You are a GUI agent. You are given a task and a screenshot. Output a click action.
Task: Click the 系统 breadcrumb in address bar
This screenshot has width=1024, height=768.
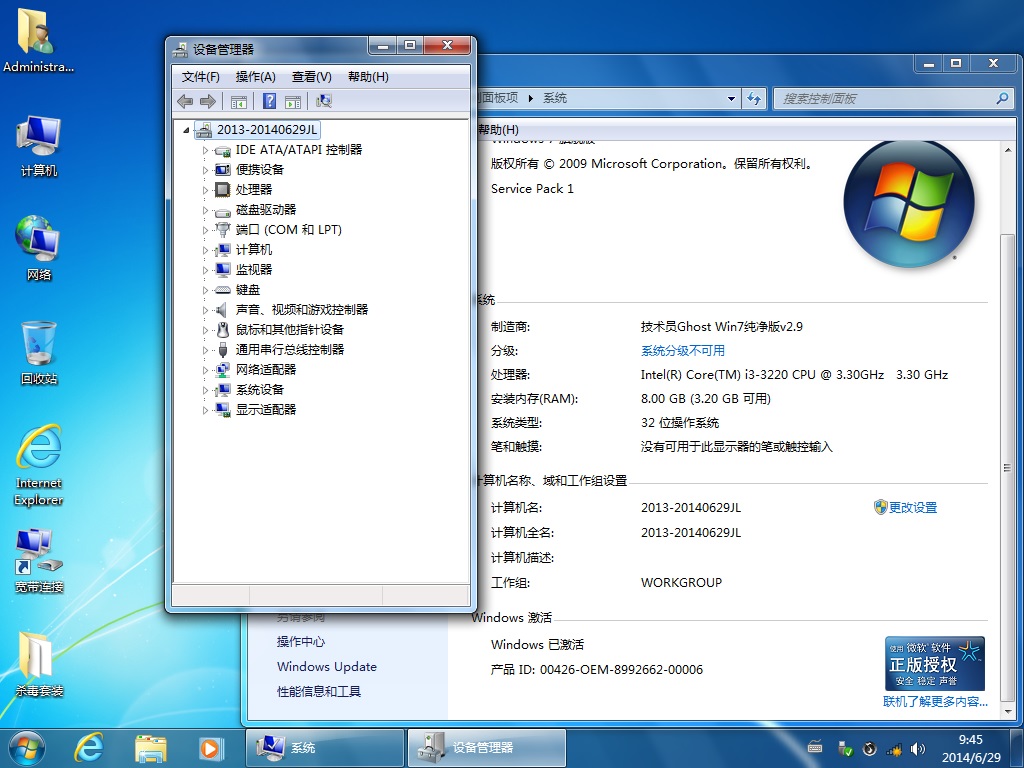554,98
